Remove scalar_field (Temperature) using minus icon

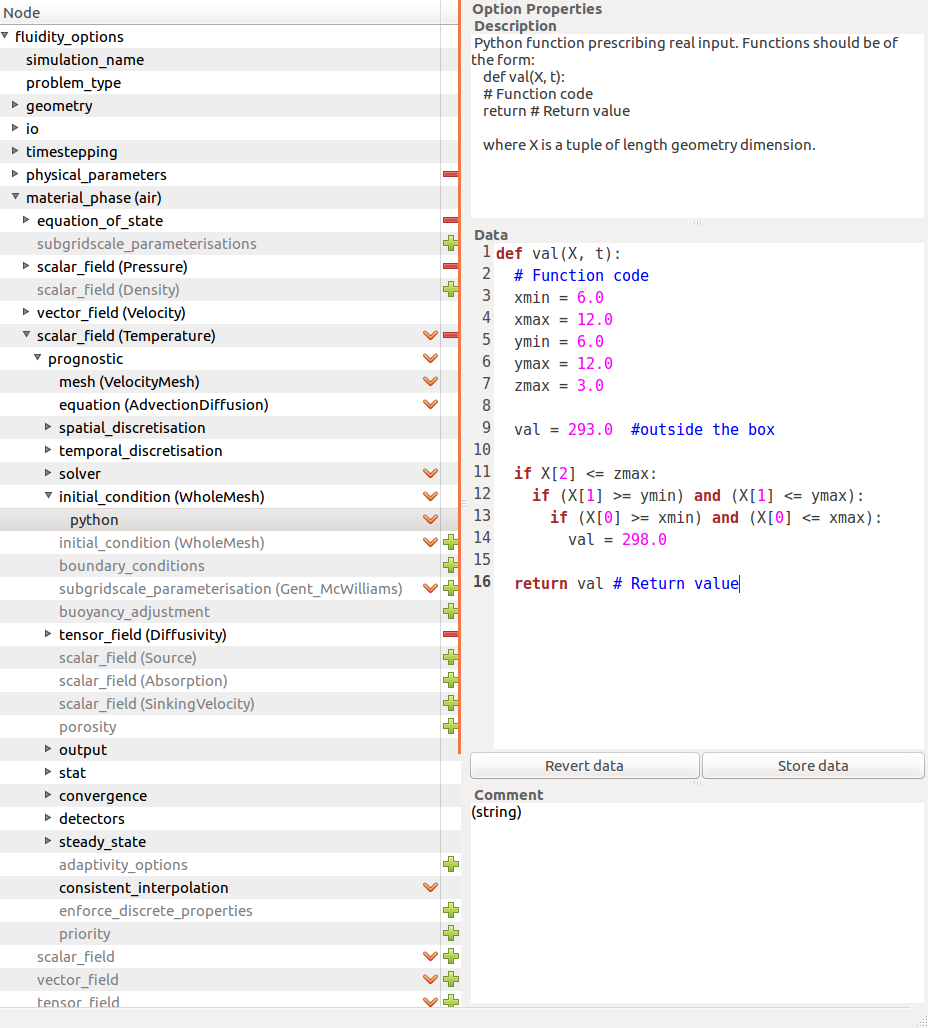point(451,335)
